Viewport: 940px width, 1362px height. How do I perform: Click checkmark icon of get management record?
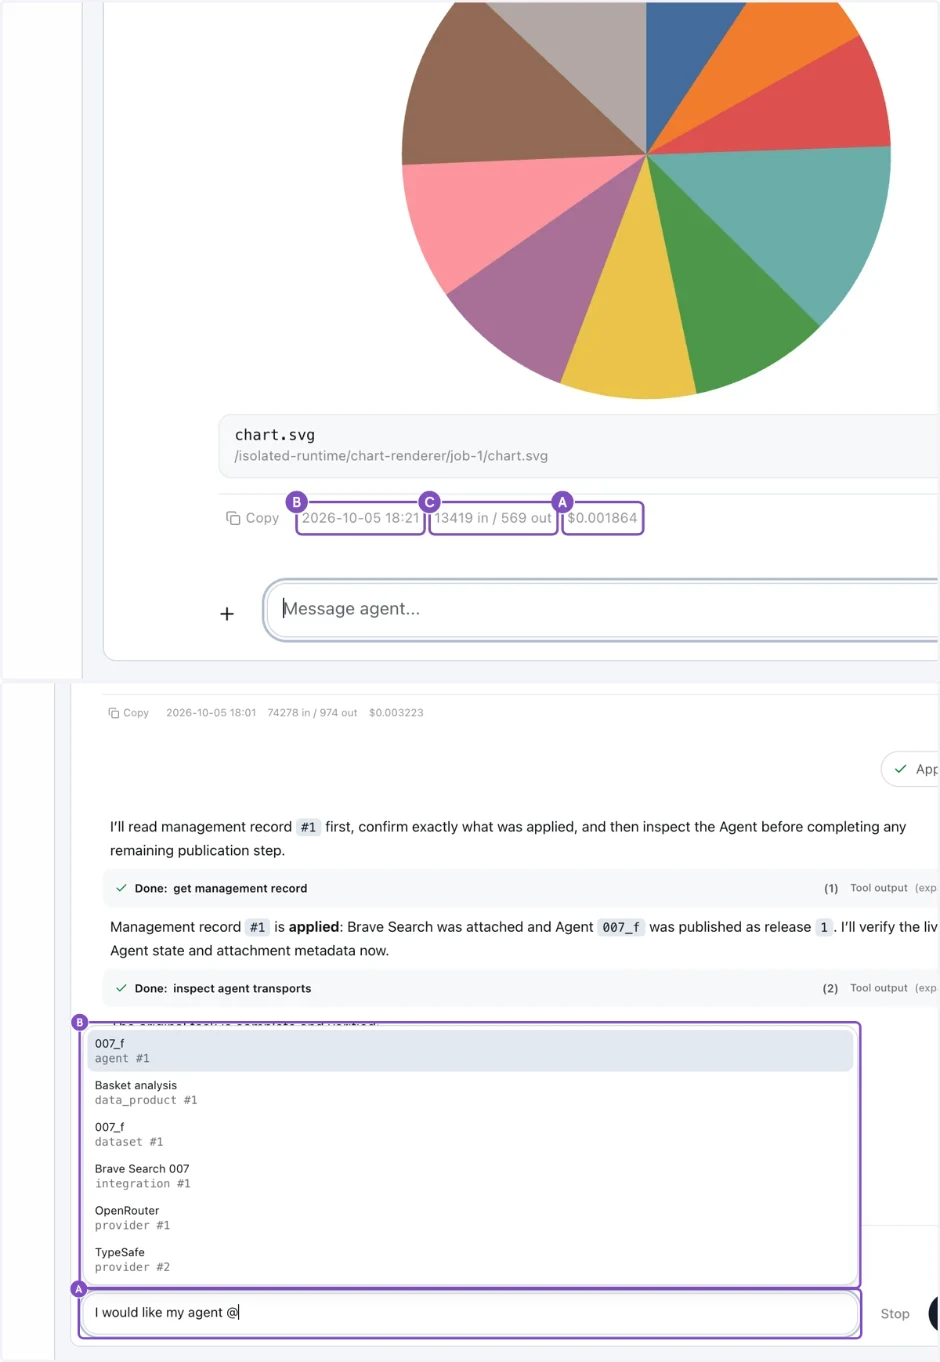121,888
